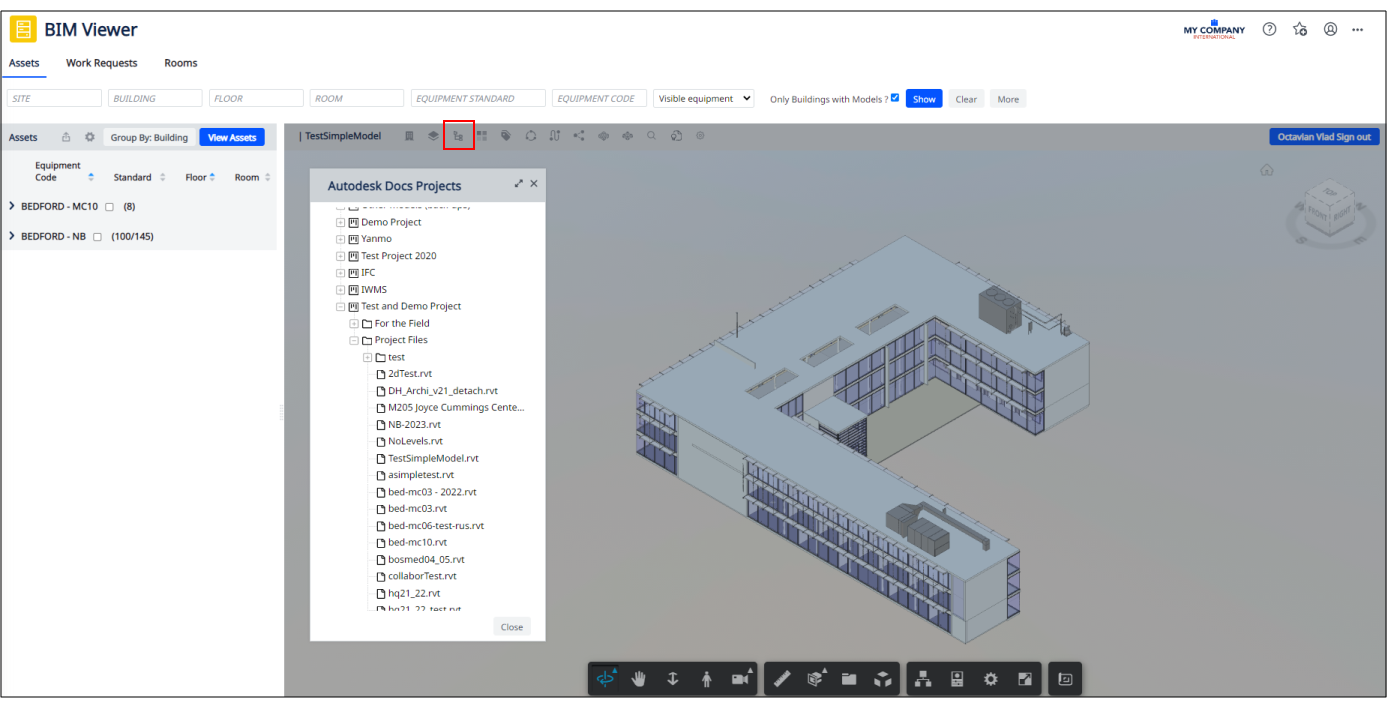Open the Properties panel icon

point(957,679)
